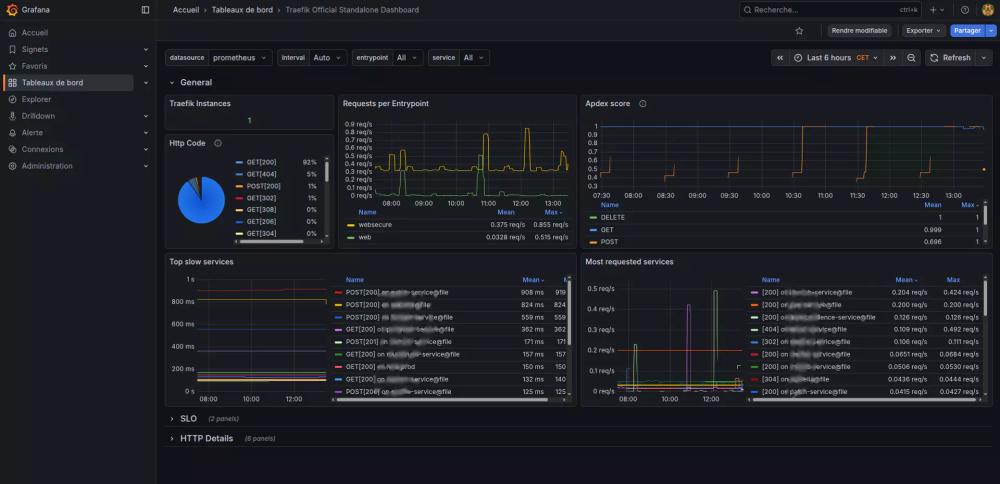Click info icon beside Apdex score

(642, 103)
